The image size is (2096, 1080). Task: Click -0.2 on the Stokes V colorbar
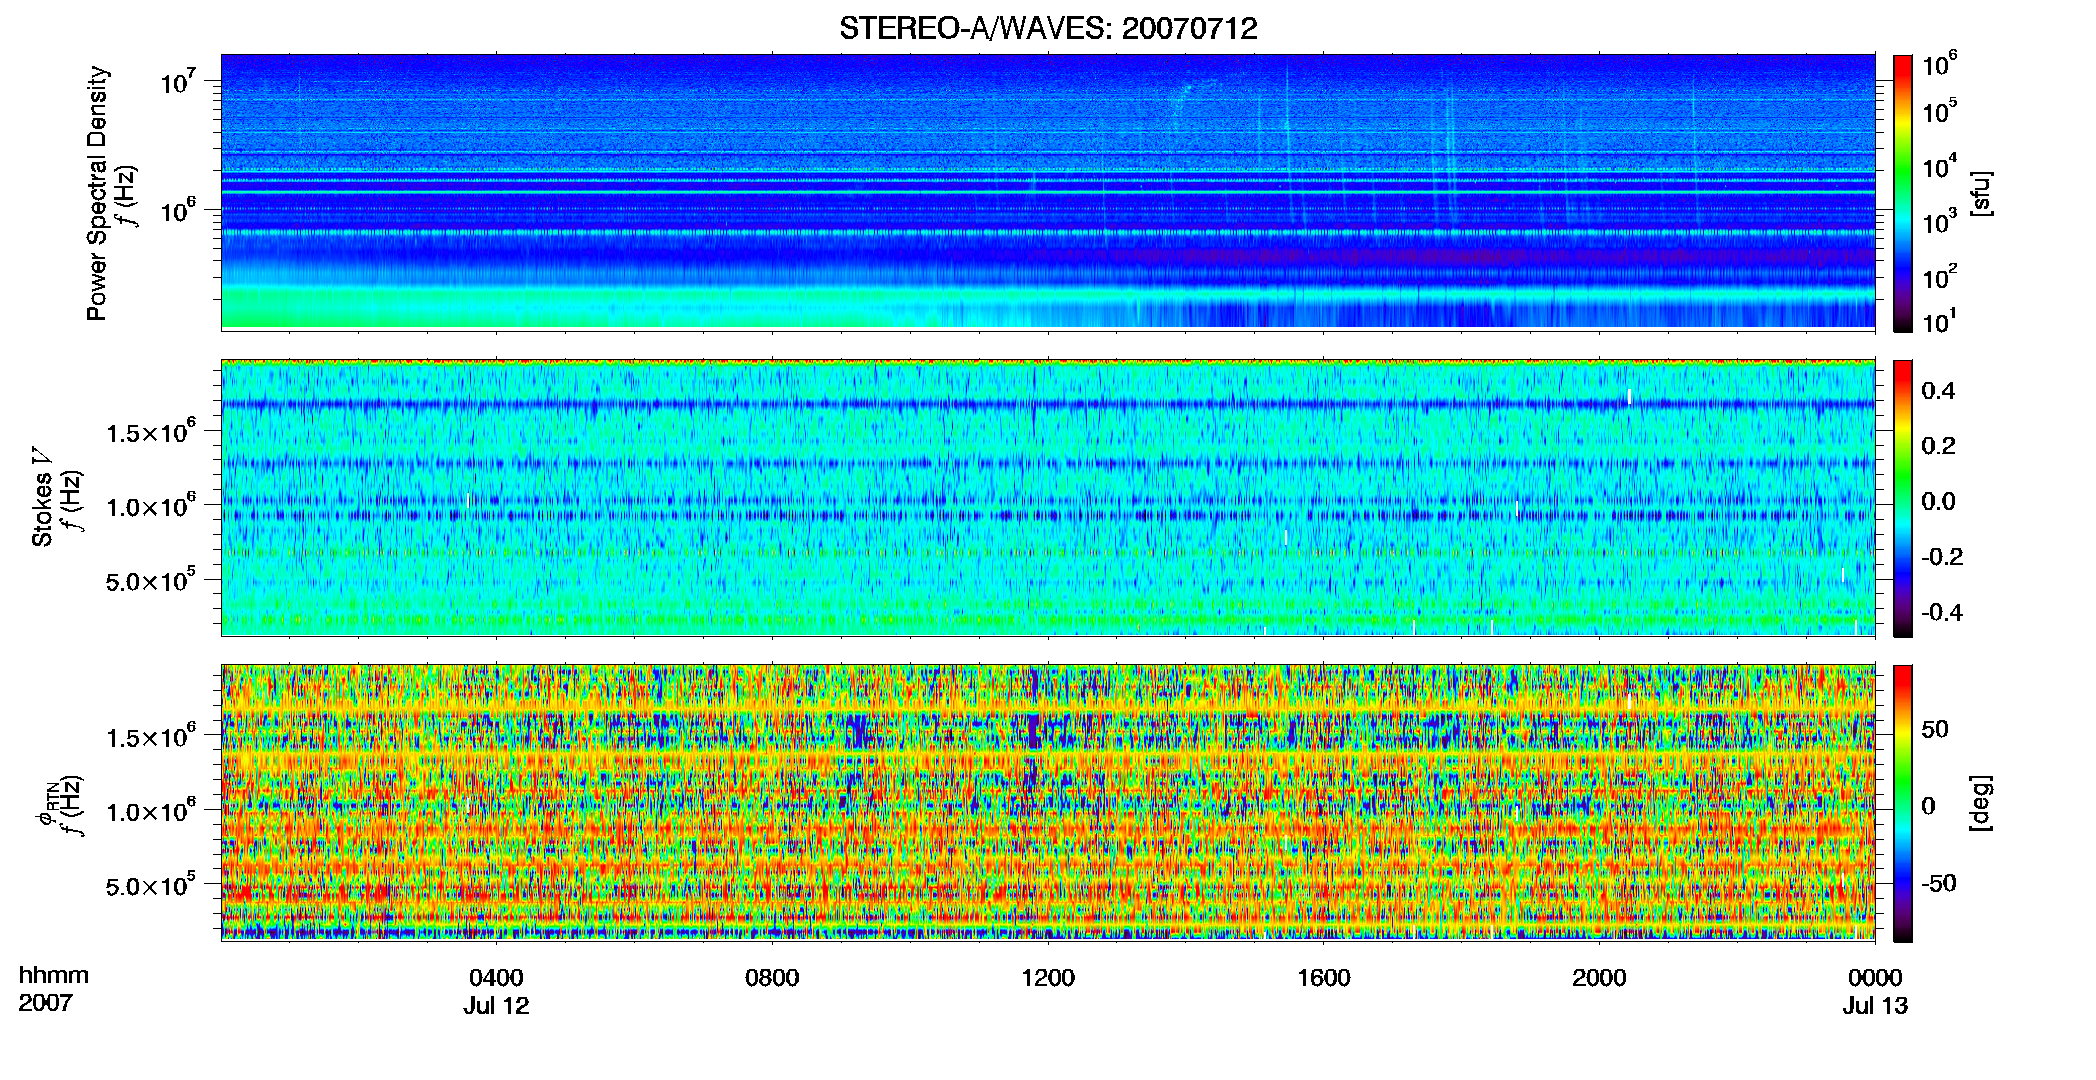[x=1942, y=556]
